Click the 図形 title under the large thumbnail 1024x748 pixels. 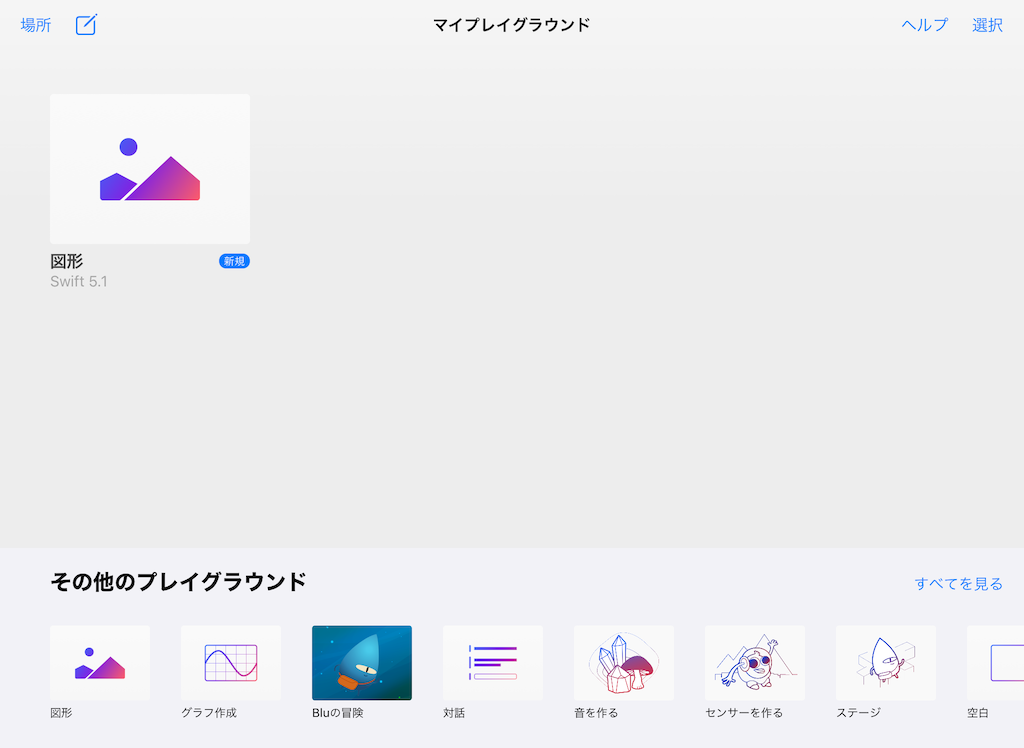tap(67, 261)
